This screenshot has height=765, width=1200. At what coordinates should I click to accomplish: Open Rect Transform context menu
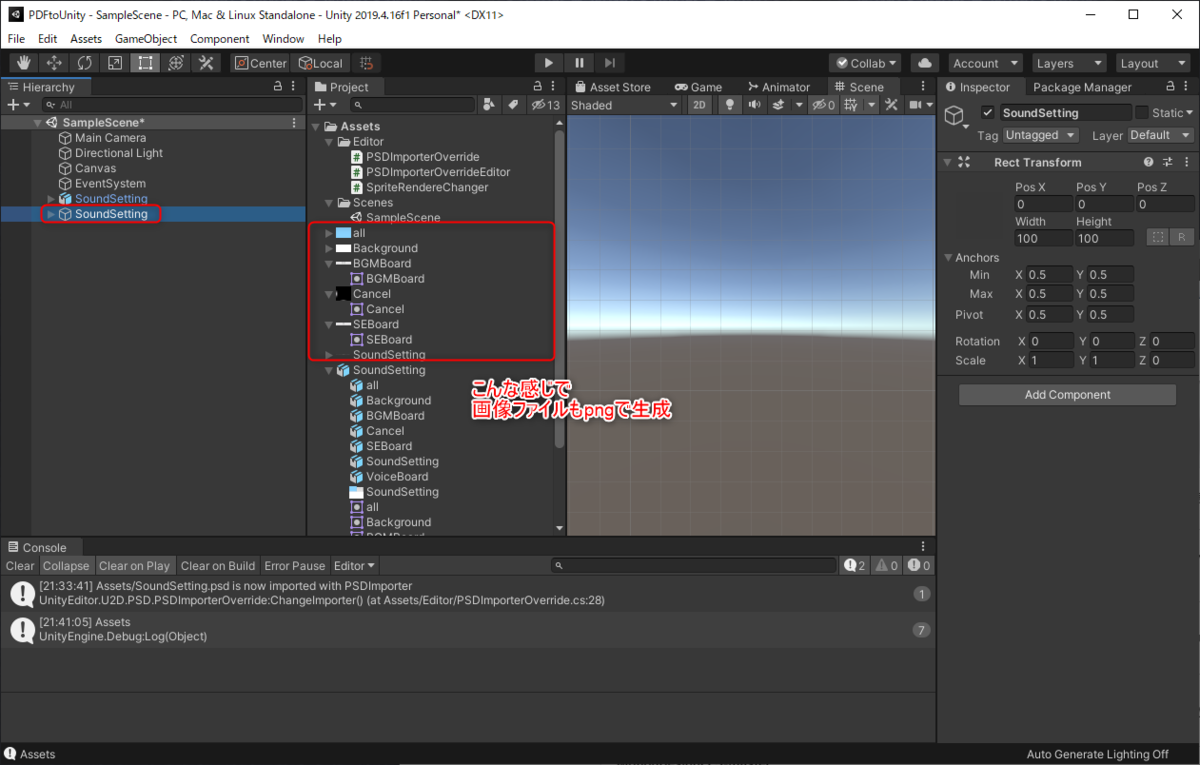pos(1185,162)
